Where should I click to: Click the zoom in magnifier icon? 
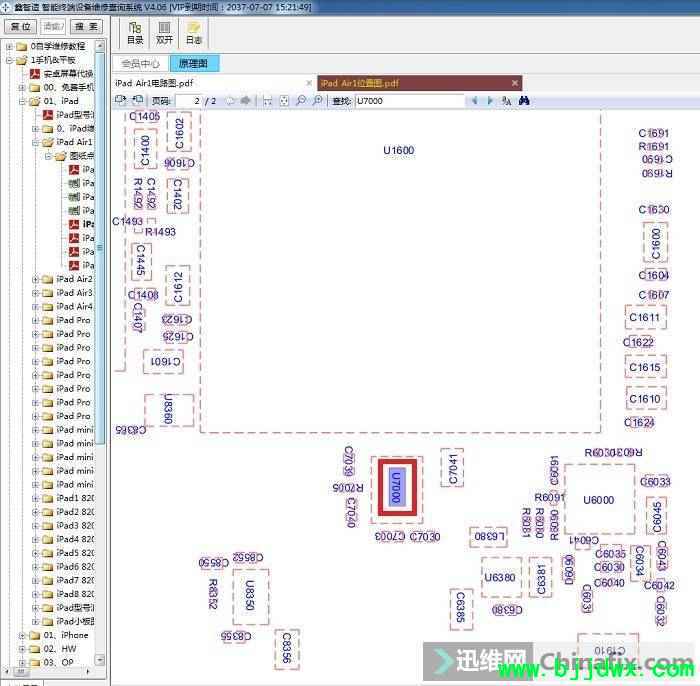point(317,101)
